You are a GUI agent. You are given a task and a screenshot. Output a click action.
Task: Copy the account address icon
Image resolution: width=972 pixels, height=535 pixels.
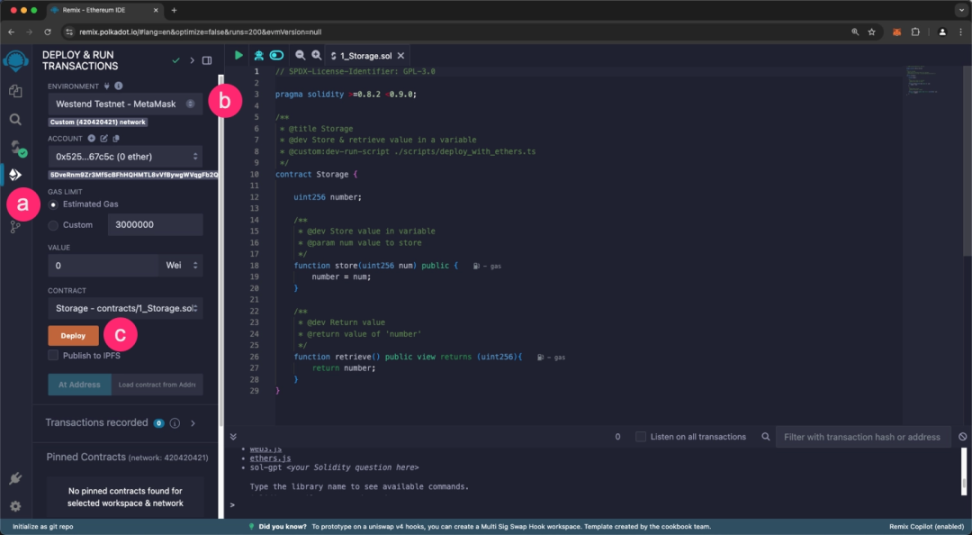pyautogui.click(x=116, y=138)
